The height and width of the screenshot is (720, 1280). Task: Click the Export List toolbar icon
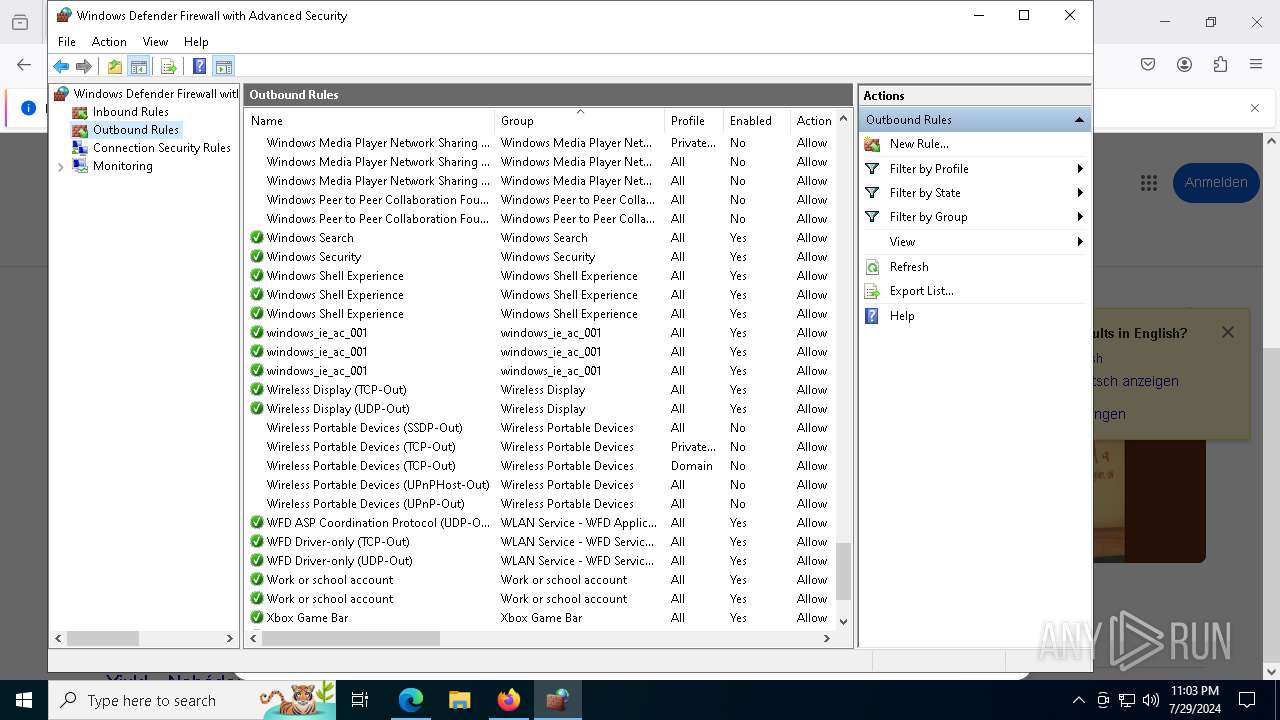coord(168,67)
